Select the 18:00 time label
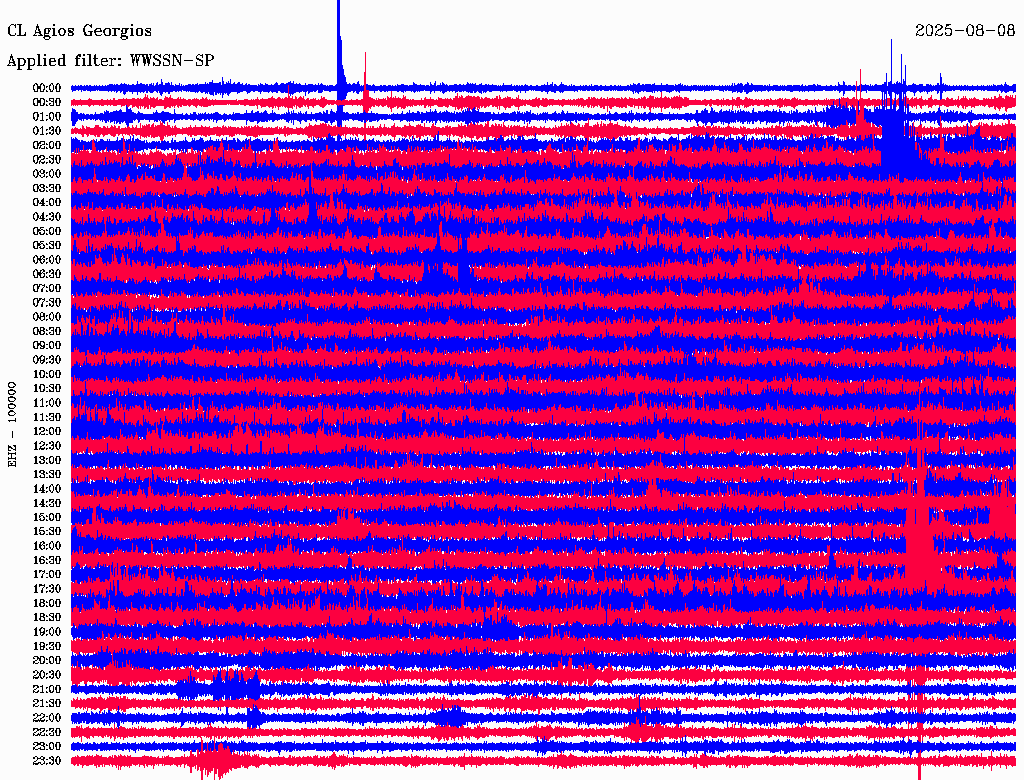Viewport: 1024px width, 780px height. (x=47, y=603)
